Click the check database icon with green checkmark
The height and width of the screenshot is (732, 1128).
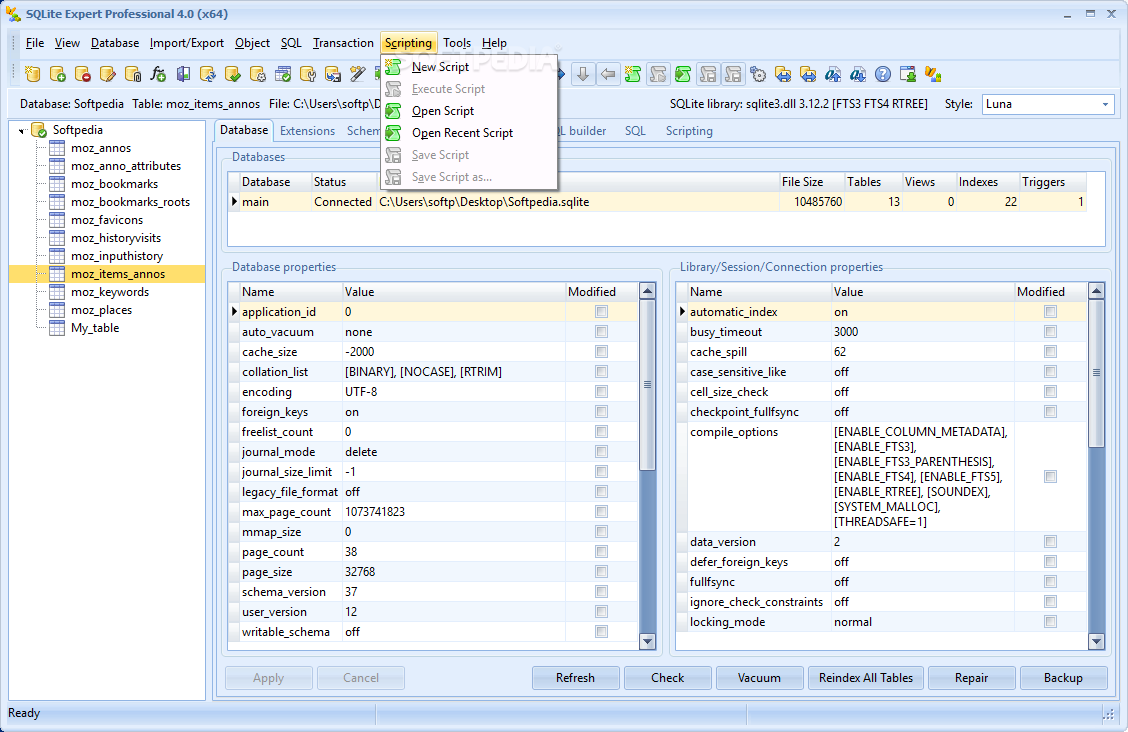tap(233, 74)
